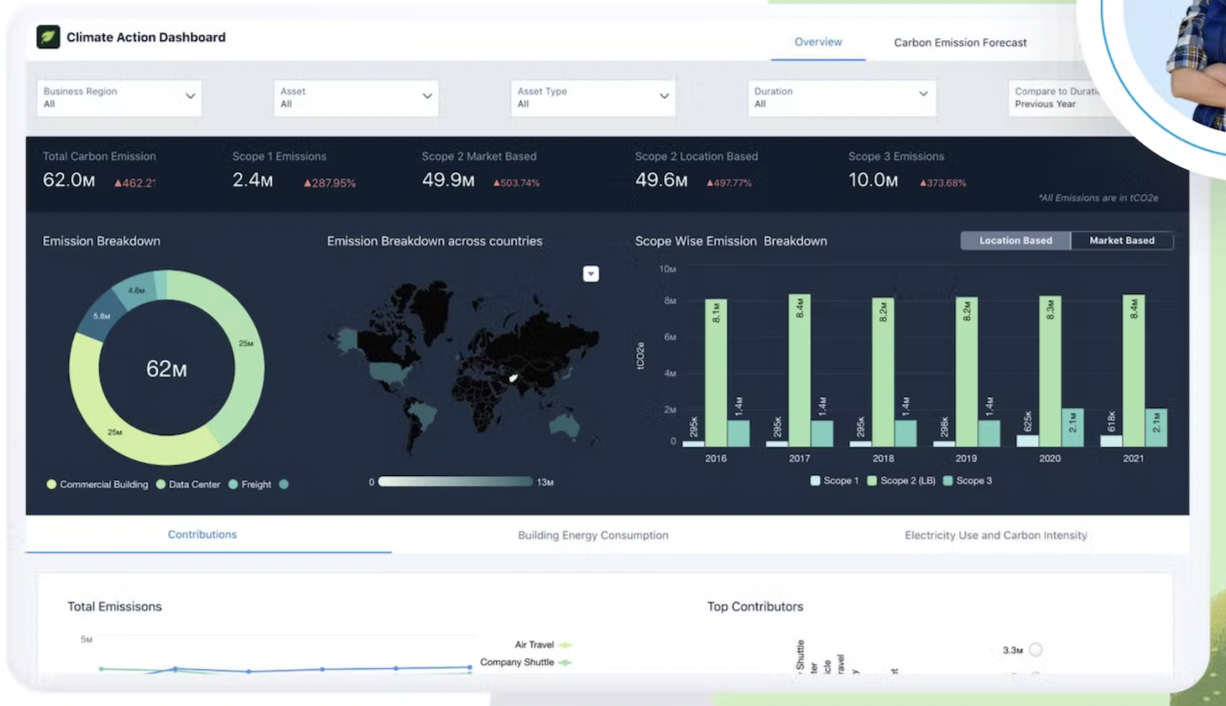Open the Duration filter dropdown

pos(841,97)
